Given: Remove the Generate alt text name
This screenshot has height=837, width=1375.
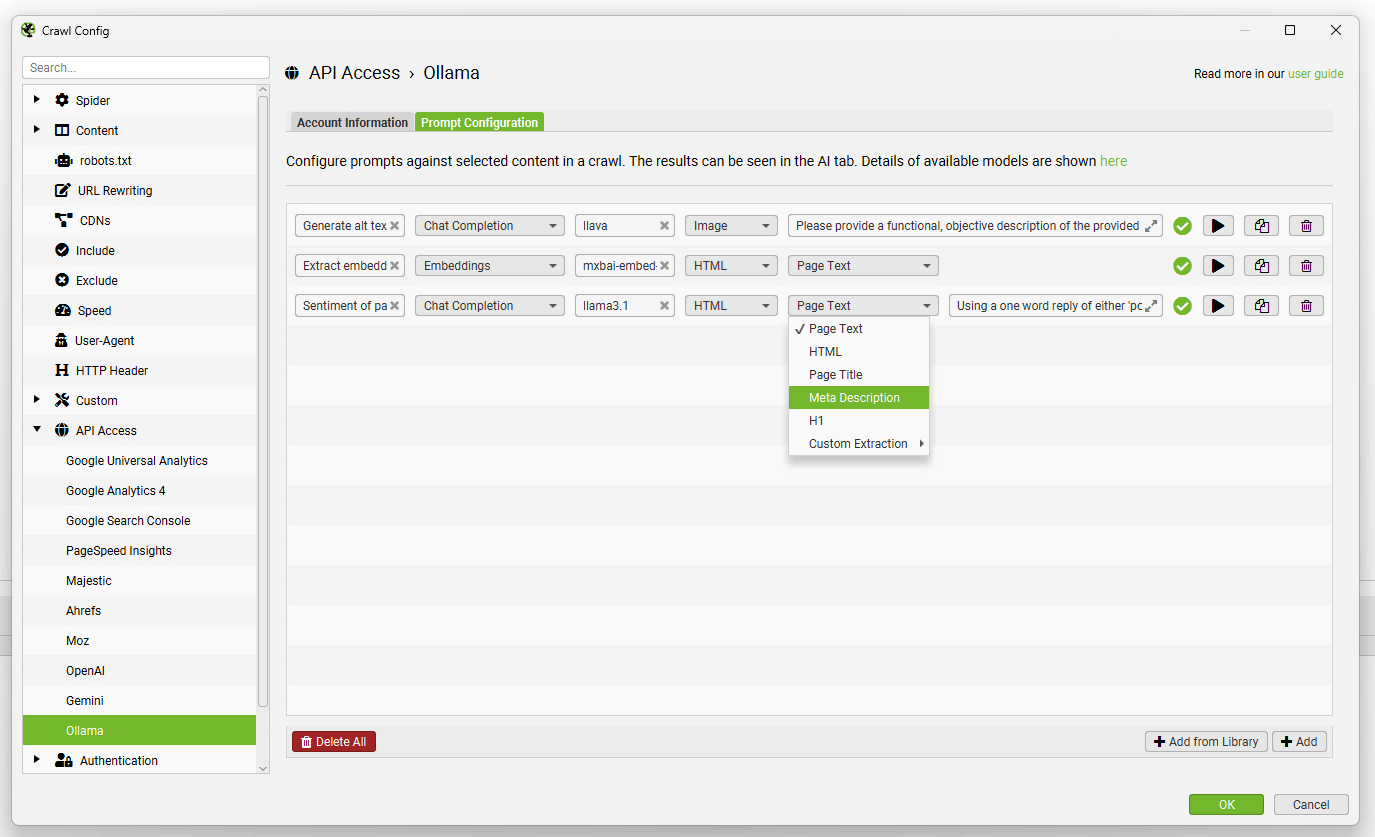Looking at the screenshot, I should pyautogui.click(x=395, y=226).
